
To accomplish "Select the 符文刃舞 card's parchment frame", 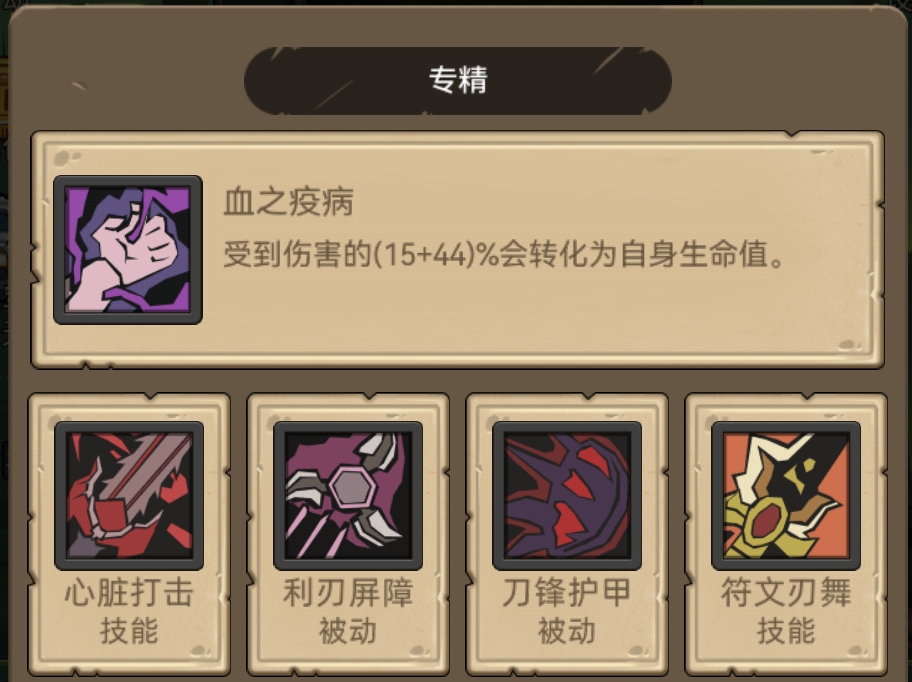I will [786, 534].
